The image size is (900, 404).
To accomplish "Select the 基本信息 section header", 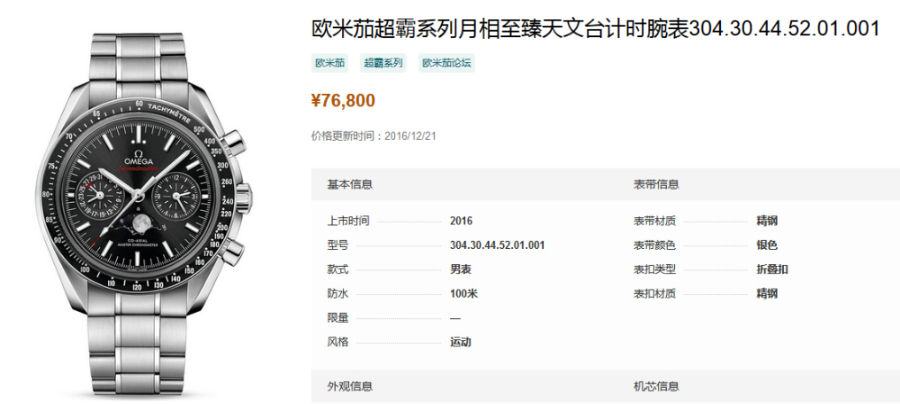I will point(350,185).
